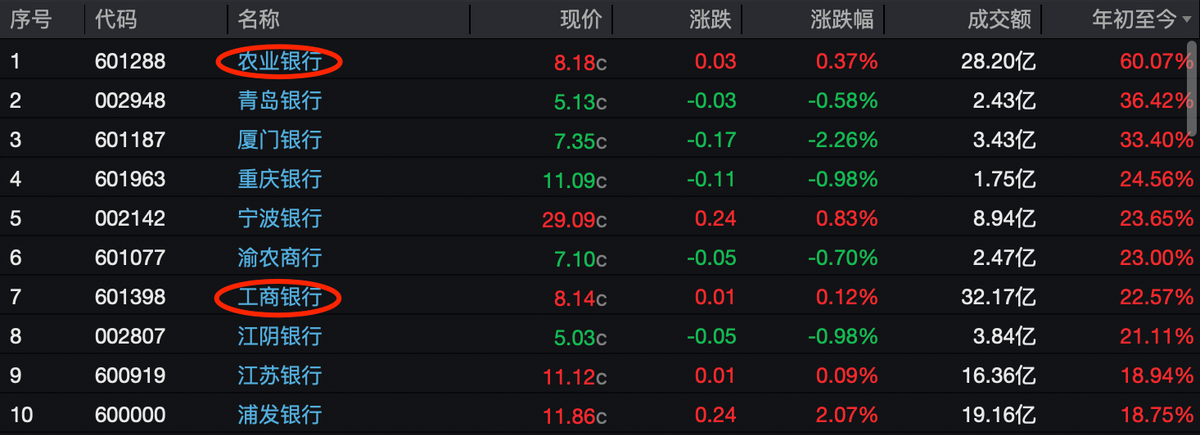This screenshot has height=435, width=1200.
Task: Click the 名称 column header
Action: [x=258, y=19]
